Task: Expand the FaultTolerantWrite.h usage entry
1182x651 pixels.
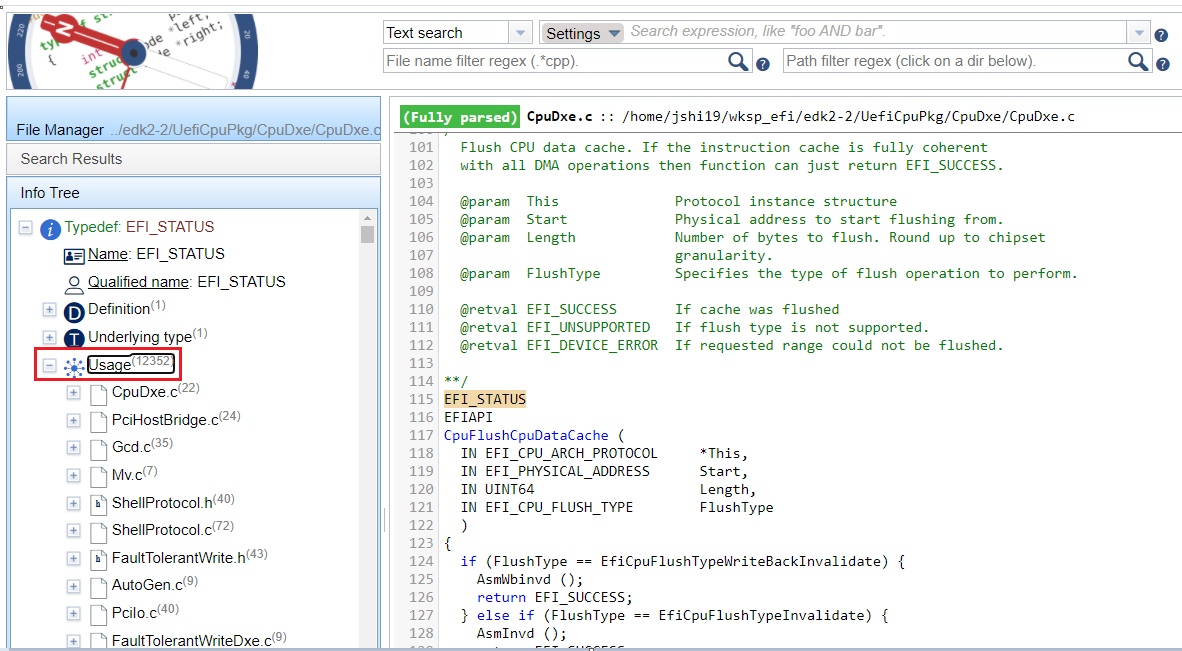Action: pyautogui.click(x=74, y=558)
